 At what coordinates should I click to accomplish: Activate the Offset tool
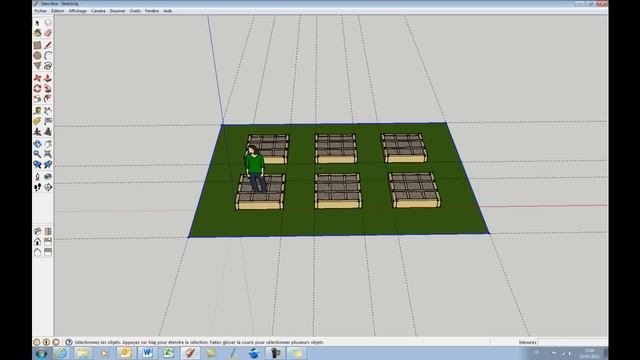(48, 99)
